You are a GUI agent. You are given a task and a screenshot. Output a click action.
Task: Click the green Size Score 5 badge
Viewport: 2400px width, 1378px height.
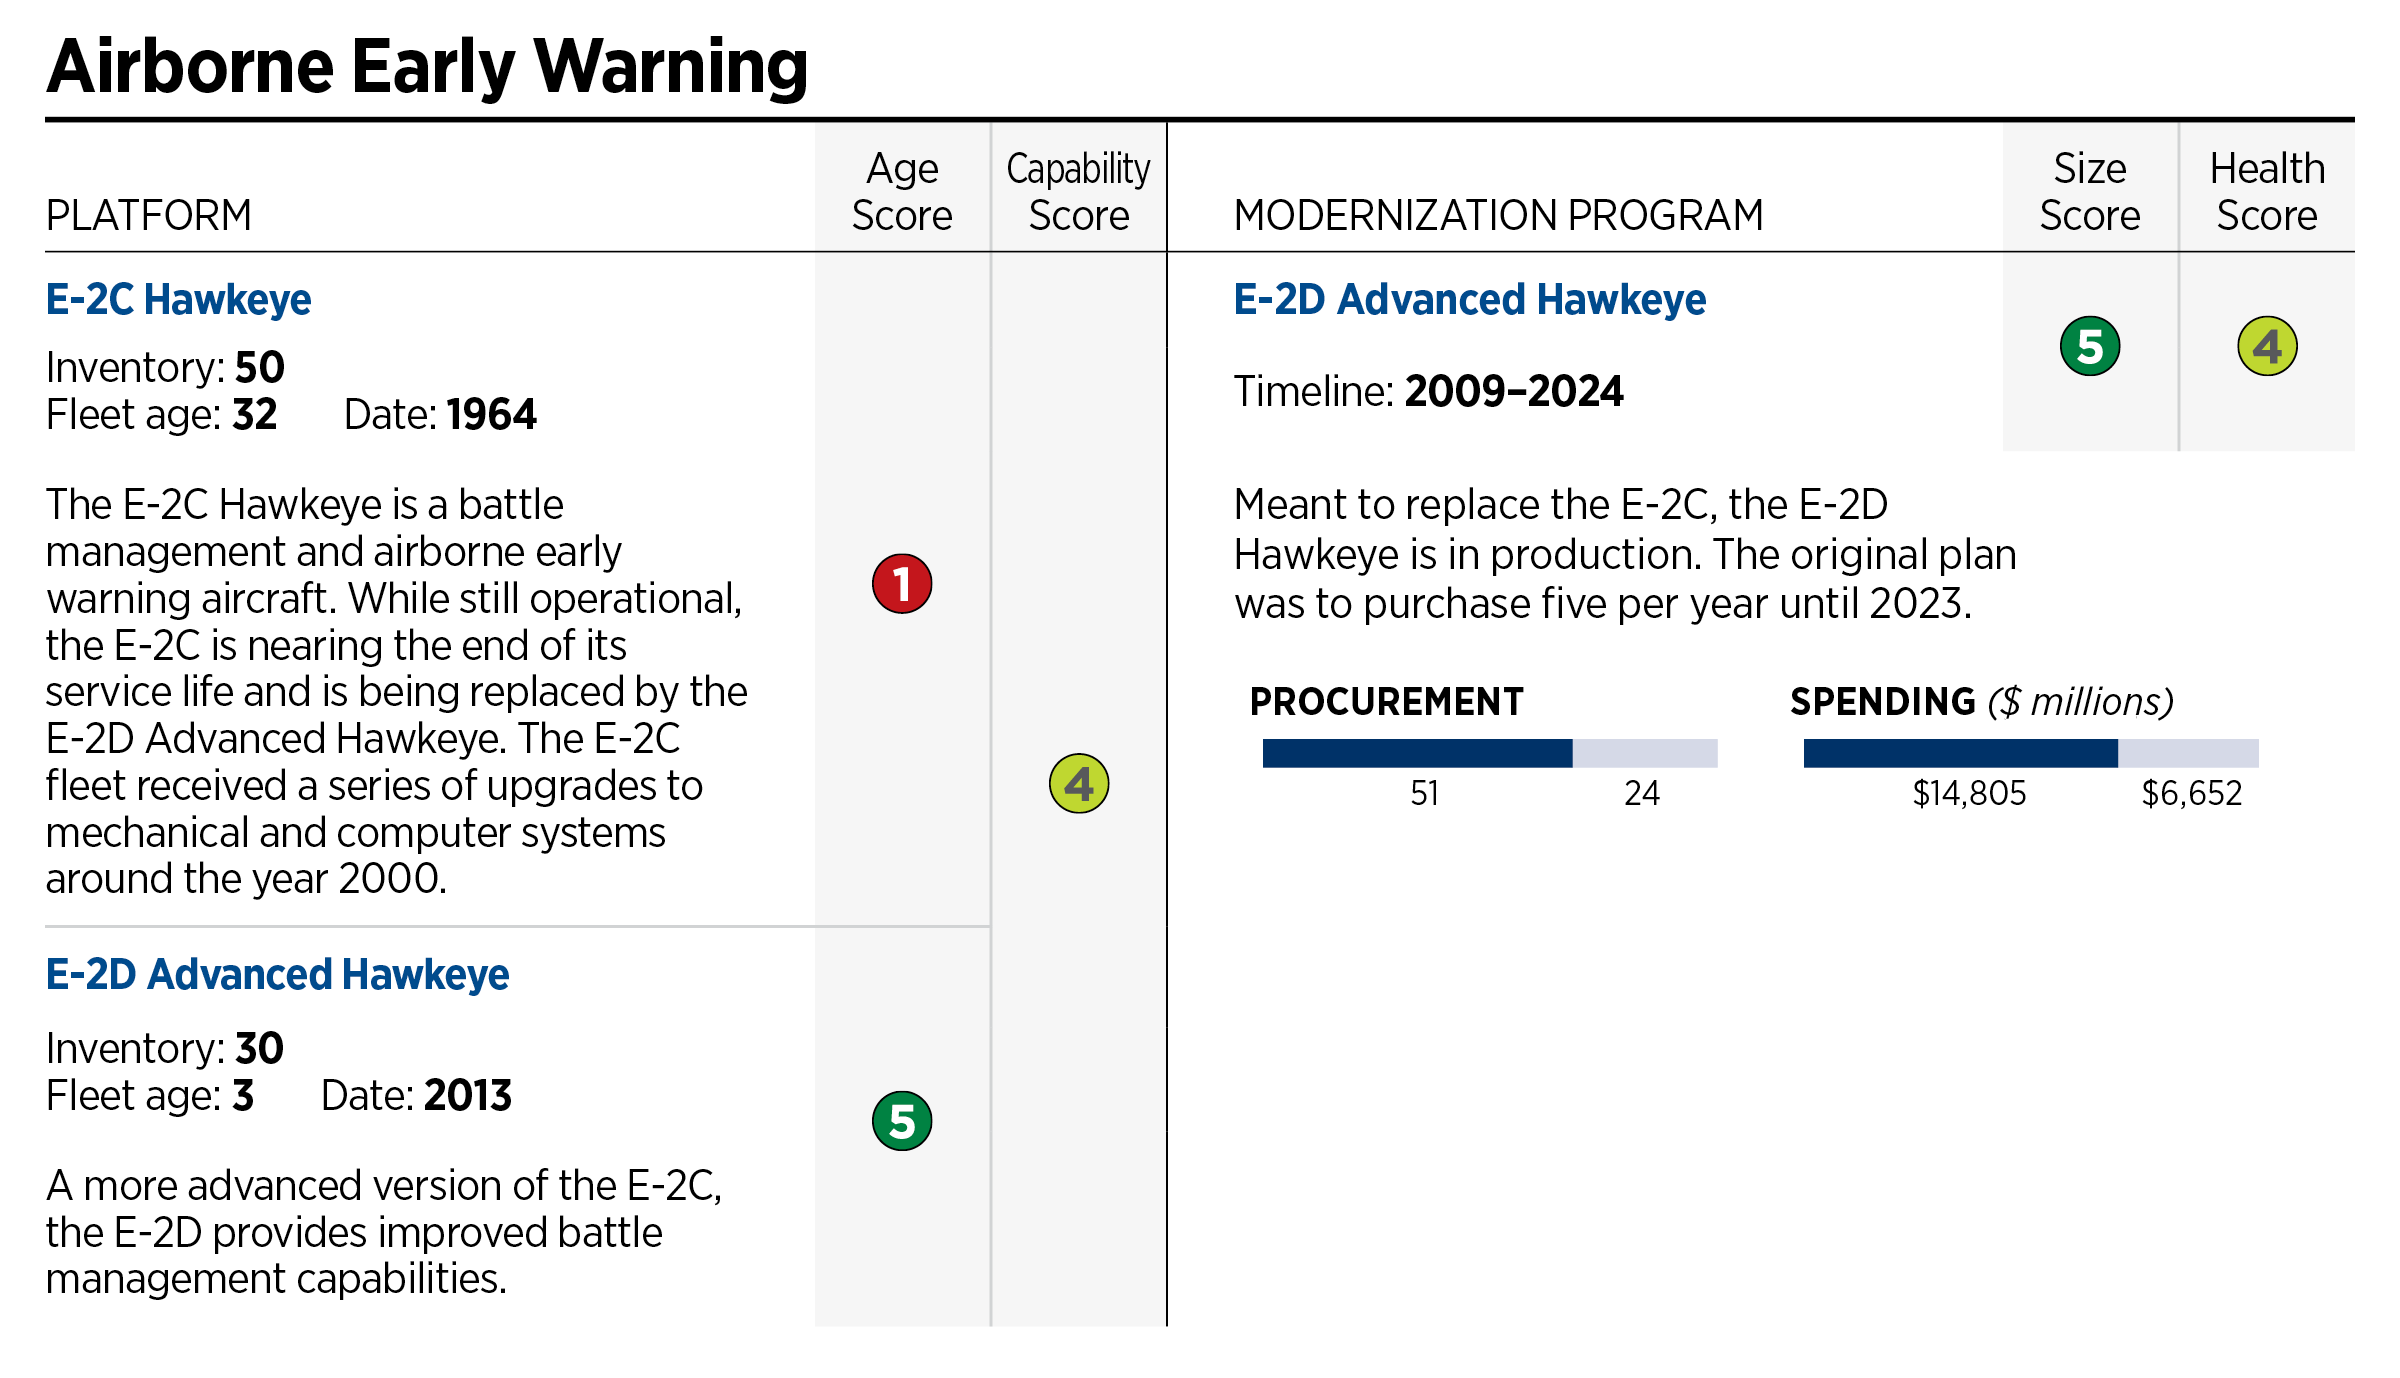point(2090,346)
